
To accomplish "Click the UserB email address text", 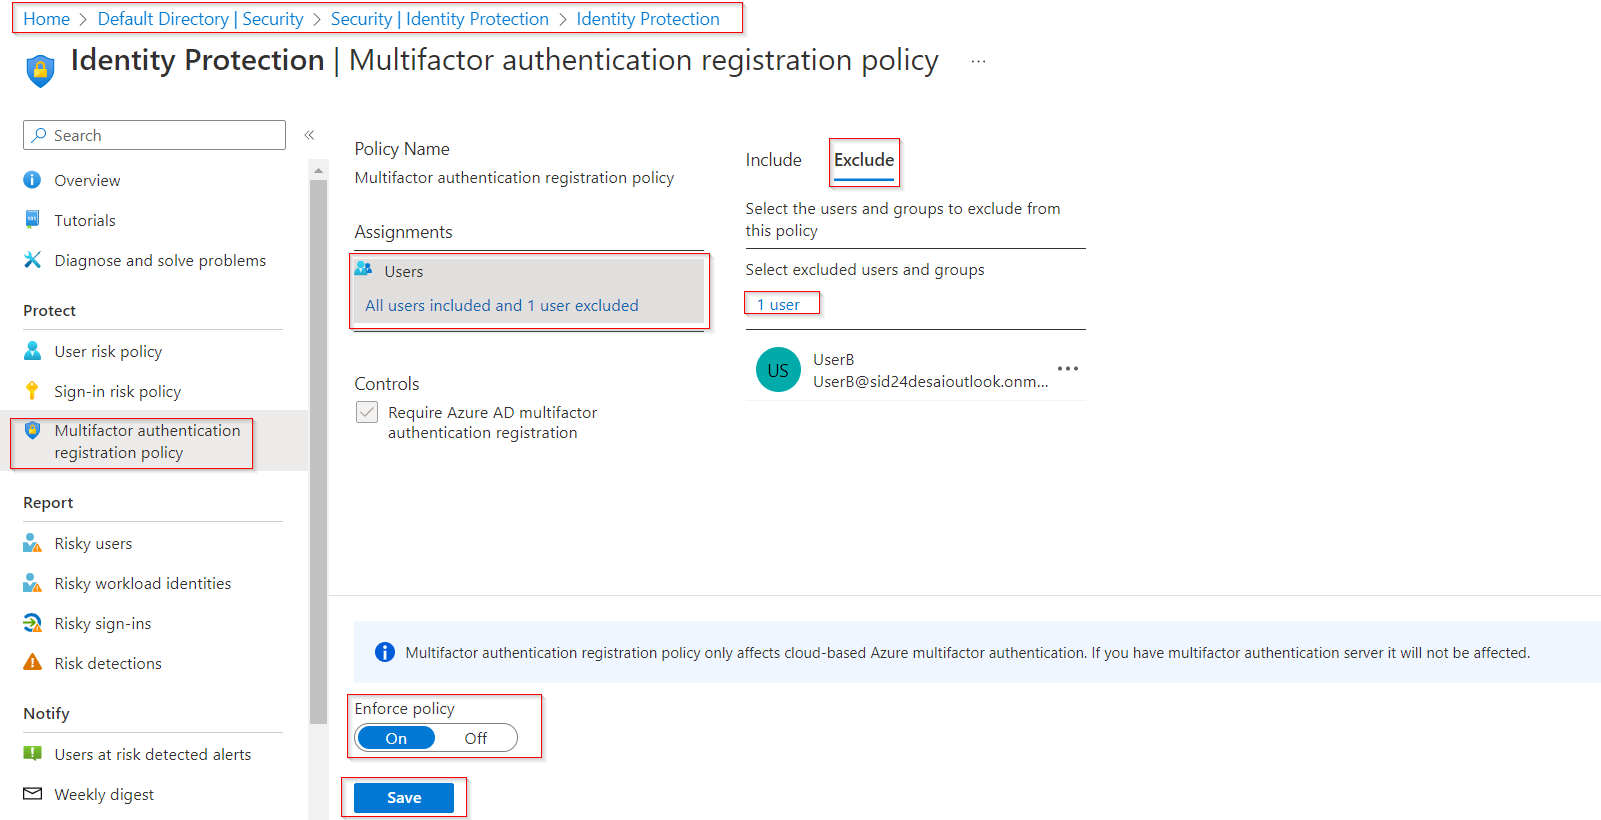I will pyautogui.click(x=930, y=381).
